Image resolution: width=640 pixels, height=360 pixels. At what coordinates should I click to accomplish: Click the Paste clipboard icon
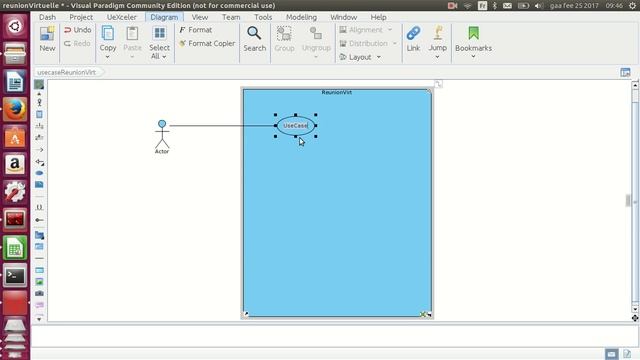click(x=132, y=33)
